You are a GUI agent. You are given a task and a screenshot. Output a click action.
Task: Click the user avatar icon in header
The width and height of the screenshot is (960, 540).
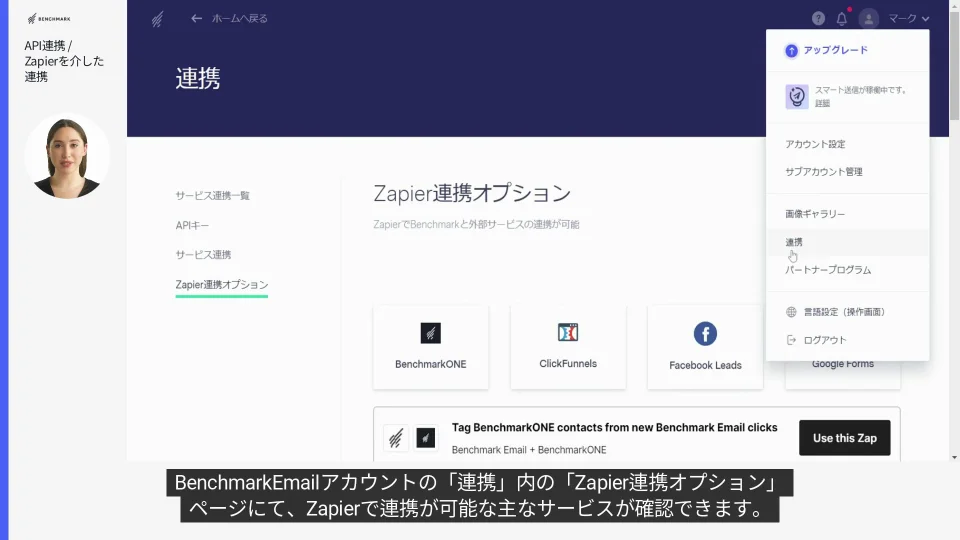click(x=868, y=18)
